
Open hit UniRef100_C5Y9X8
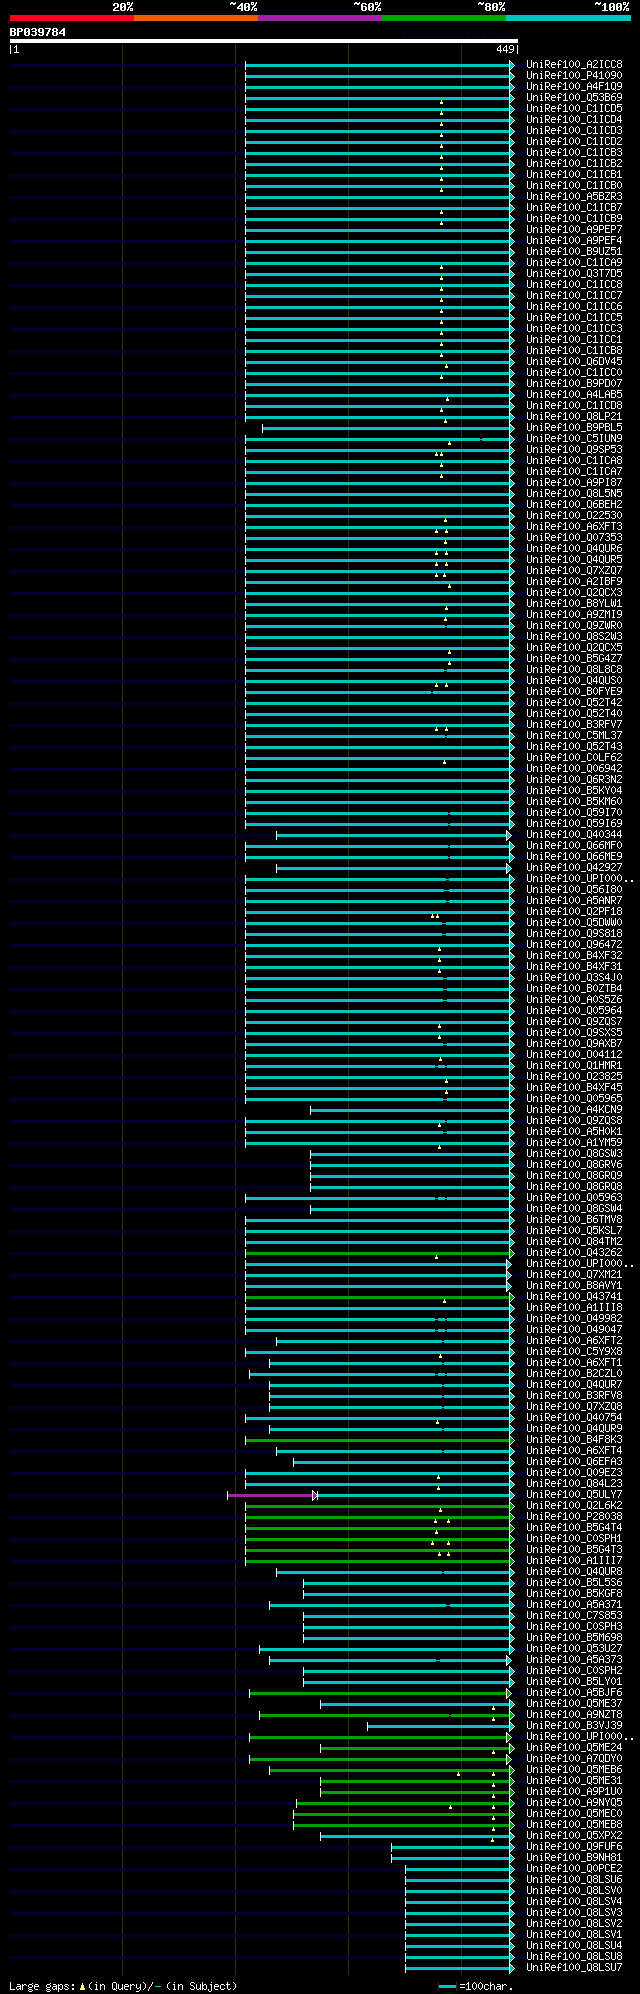pyautogui.click(x=574, y=1351)
